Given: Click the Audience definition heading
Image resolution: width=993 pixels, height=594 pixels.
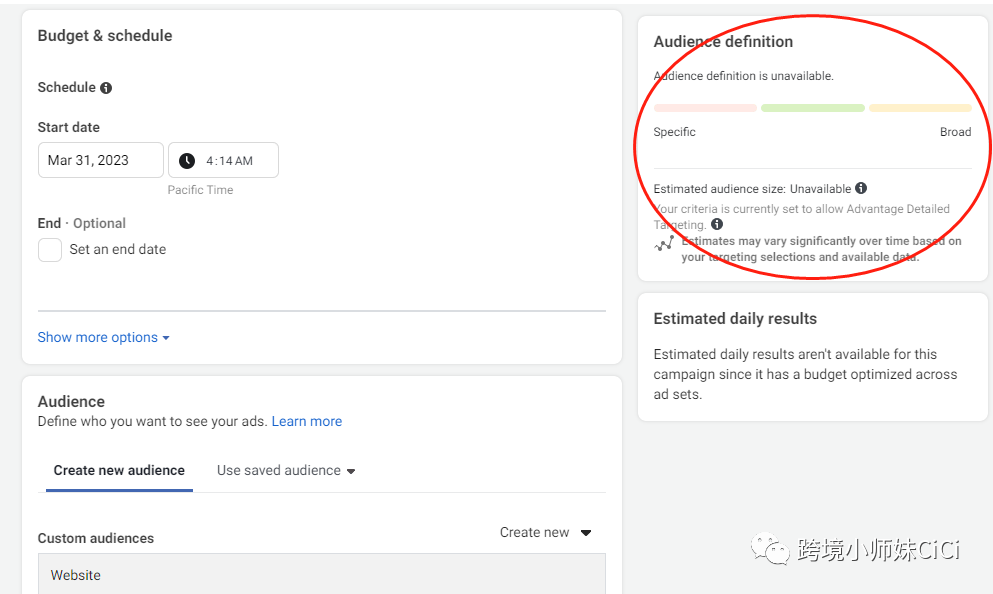Looking at the screenshot, I should [723, 42].
